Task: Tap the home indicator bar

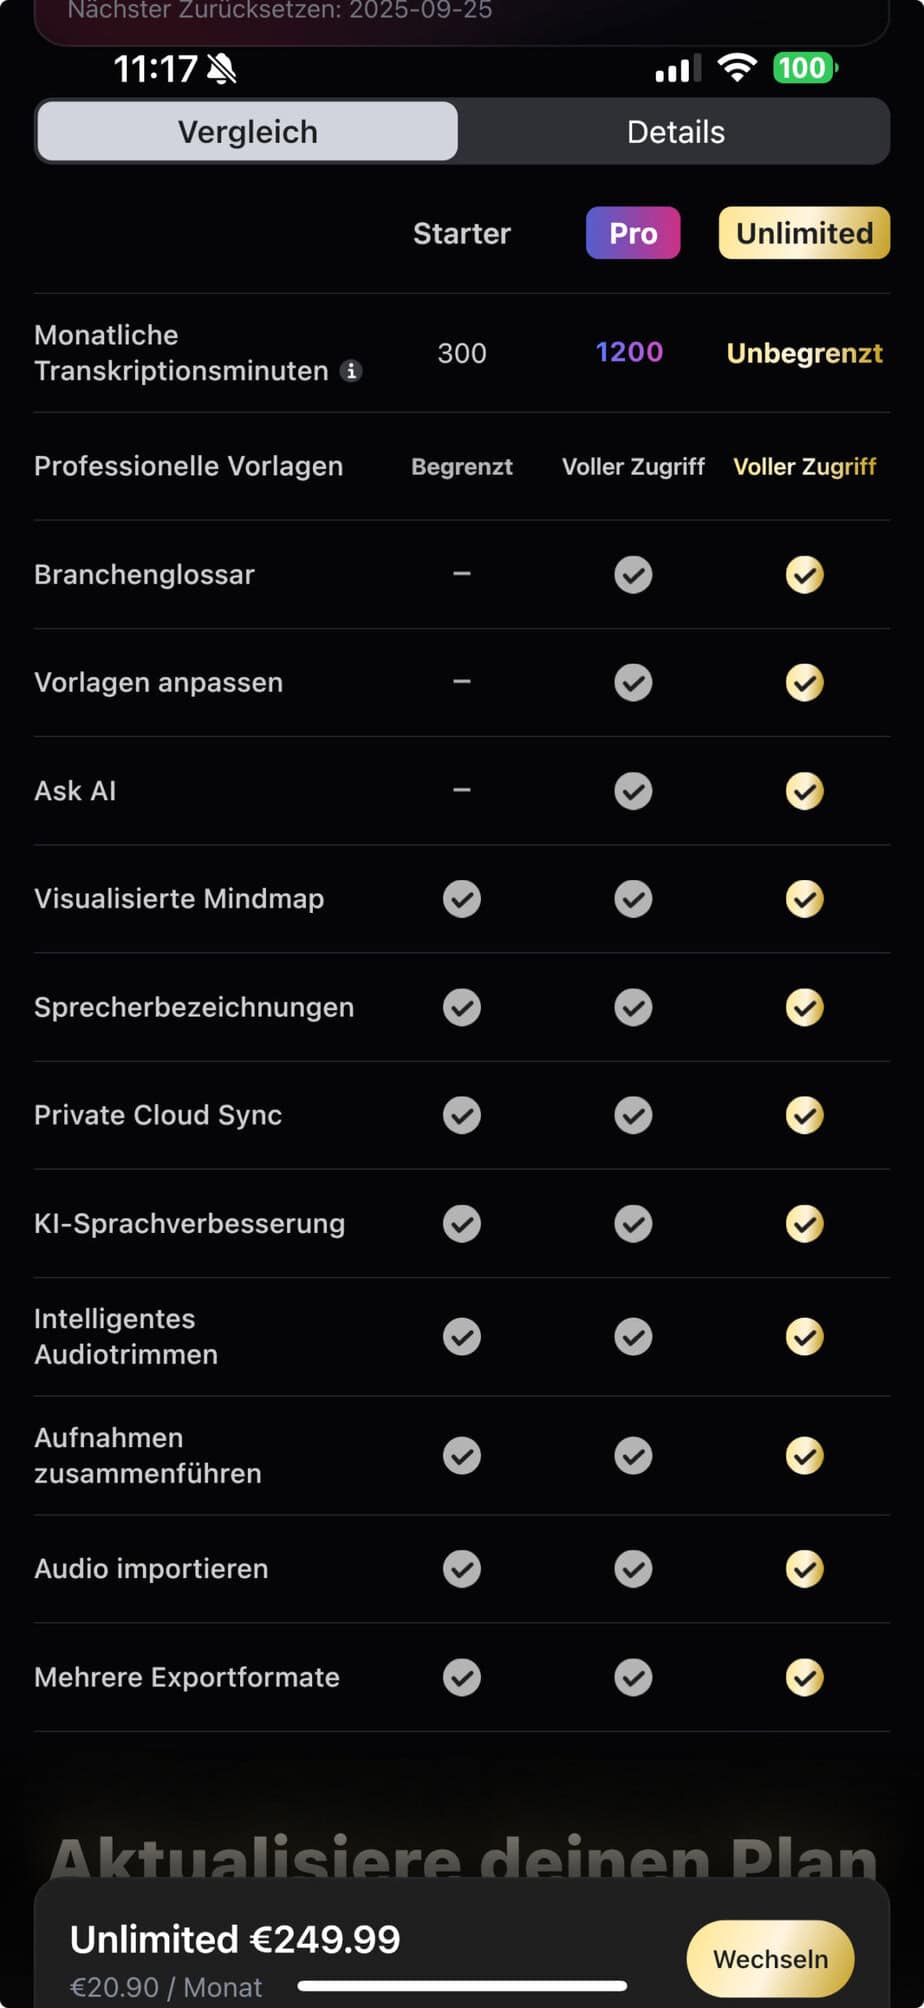Action: (x=462, y=1985)
